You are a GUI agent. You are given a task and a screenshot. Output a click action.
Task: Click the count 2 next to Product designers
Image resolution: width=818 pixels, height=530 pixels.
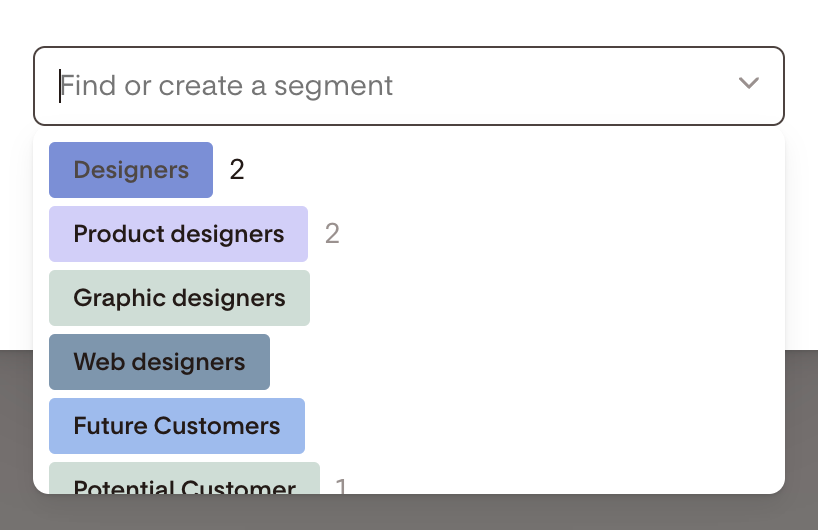tap(332, 234)
